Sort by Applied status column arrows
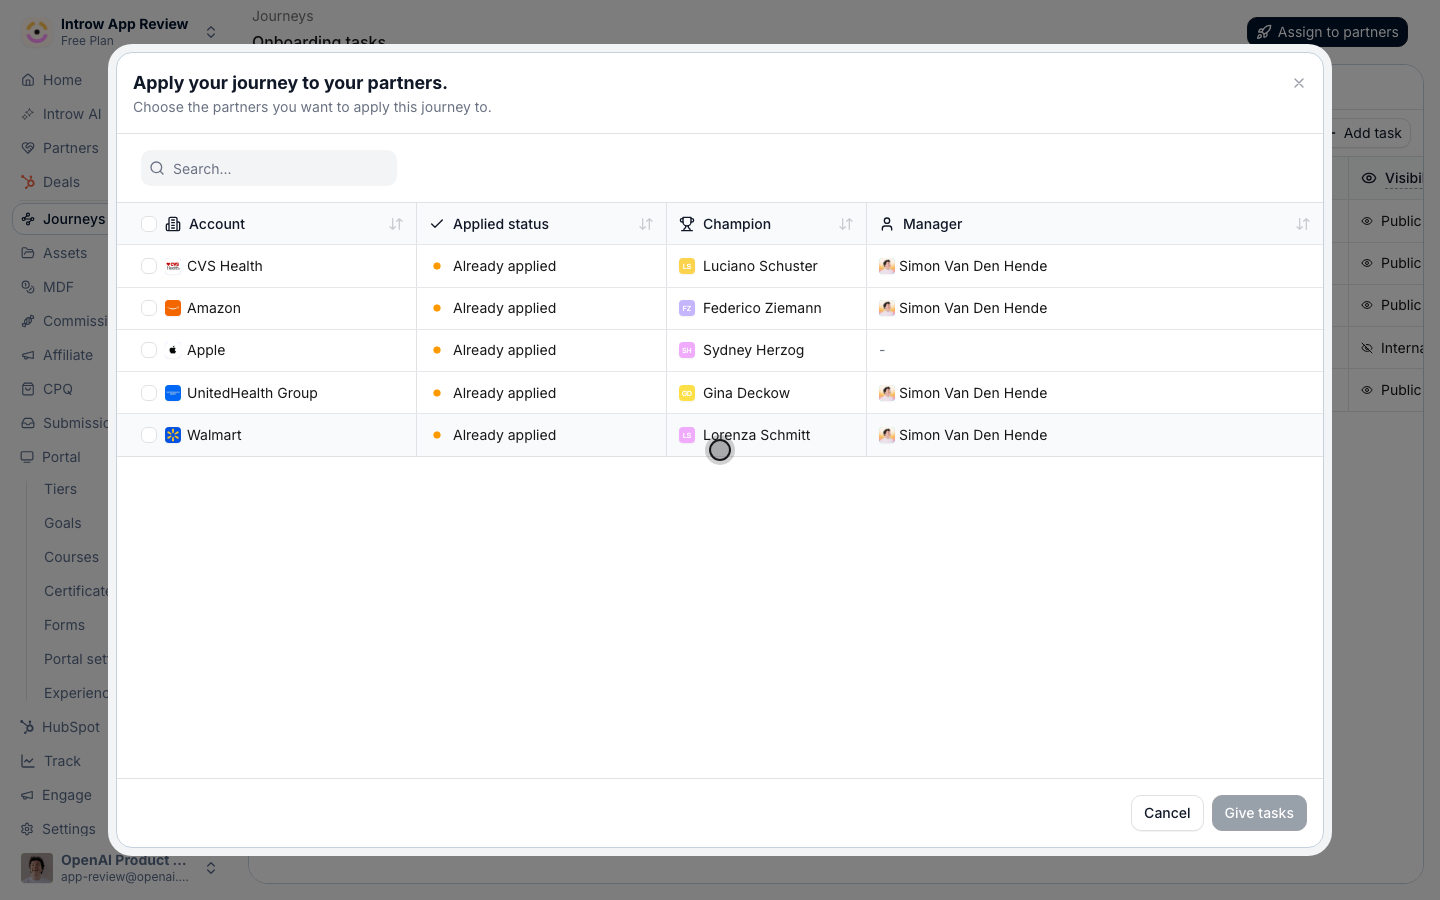Image resolution: width=1440 pixels, height=900 pixels. 646,224
